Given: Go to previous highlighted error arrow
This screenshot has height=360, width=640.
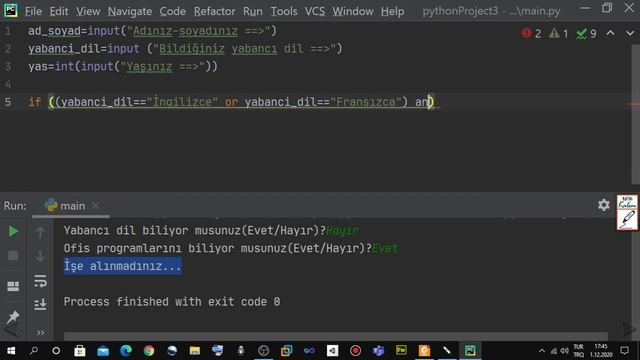Looking at the screenshot, I should point(611,33).
